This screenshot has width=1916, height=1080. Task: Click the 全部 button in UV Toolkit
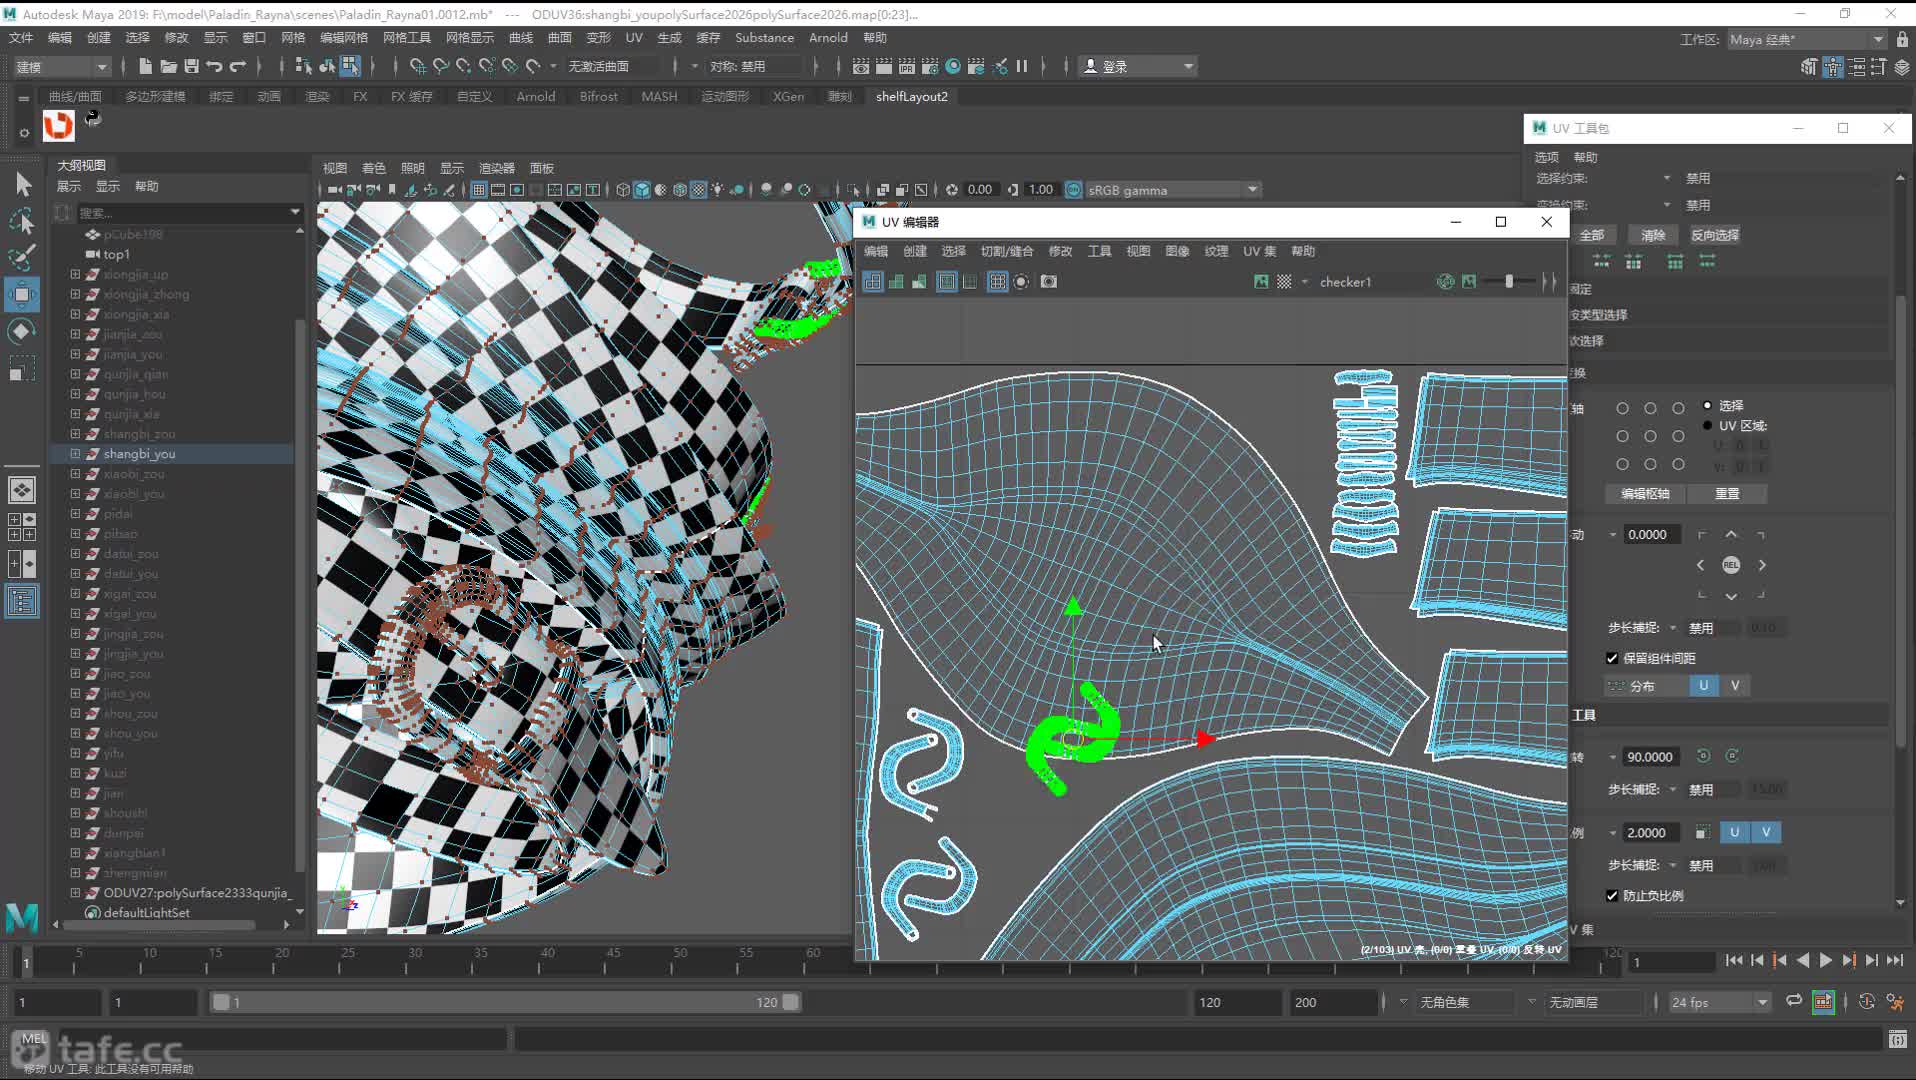tap(1591, 235)
